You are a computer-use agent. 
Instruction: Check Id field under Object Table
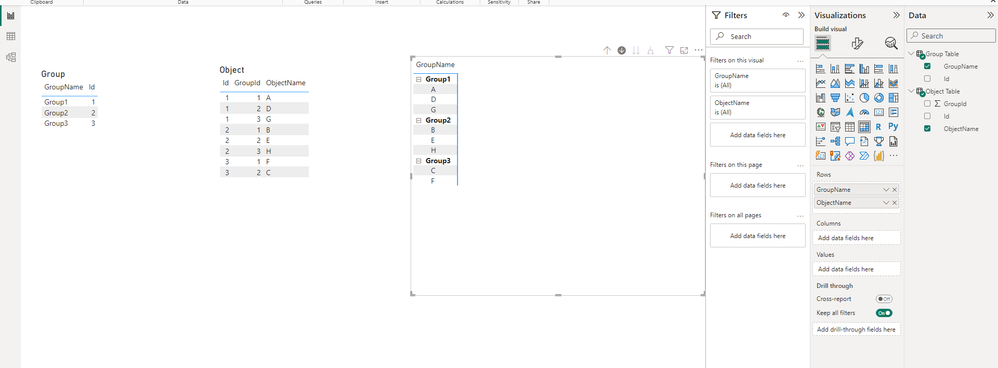point(927,116)
